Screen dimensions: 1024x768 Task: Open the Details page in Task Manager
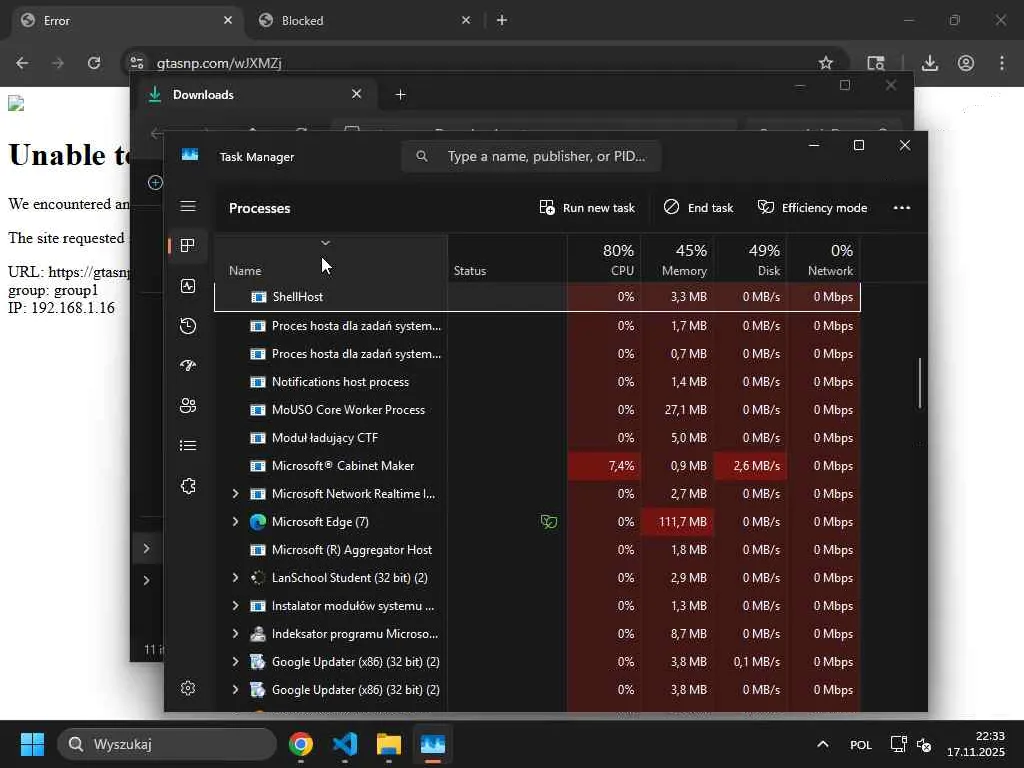(188, 445)
